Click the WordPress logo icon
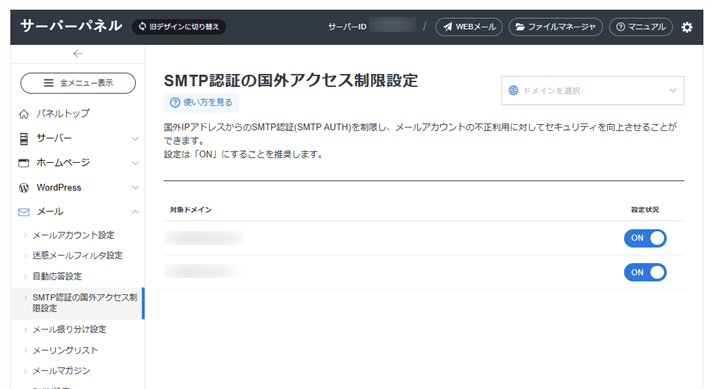 pyautogui.click(x=24, y=187)
